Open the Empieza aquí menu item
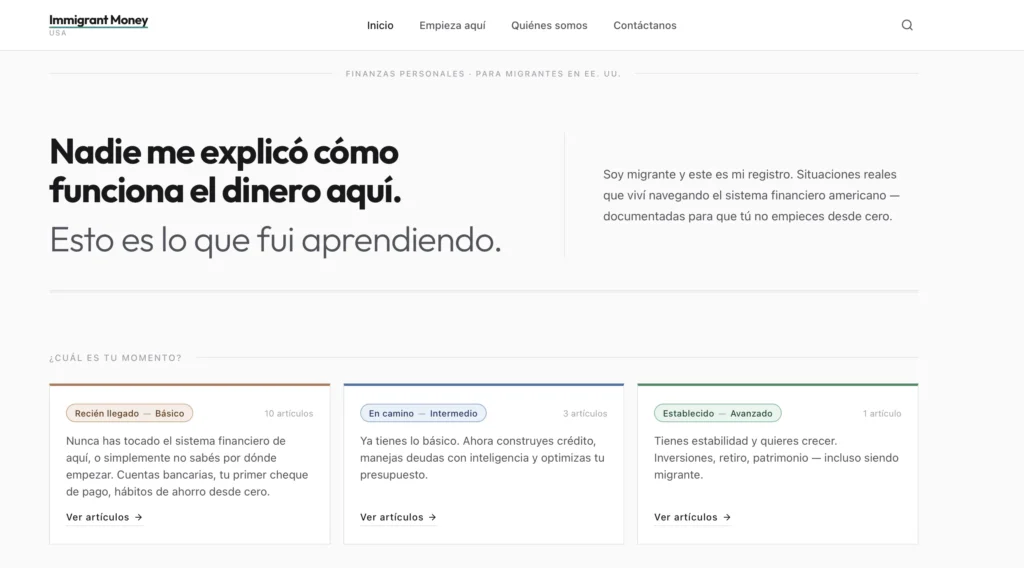Screen dimensions: 1024x568 pyautogui.click(x=452, y=25)
